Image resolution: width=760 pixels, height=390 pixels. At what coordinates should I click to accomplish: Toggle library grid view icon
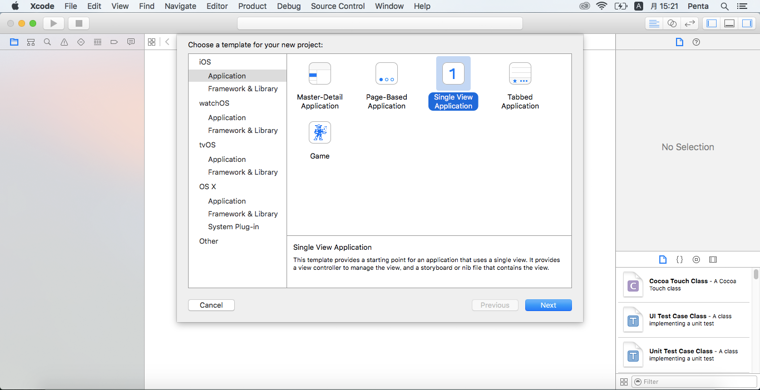[624, 382]
